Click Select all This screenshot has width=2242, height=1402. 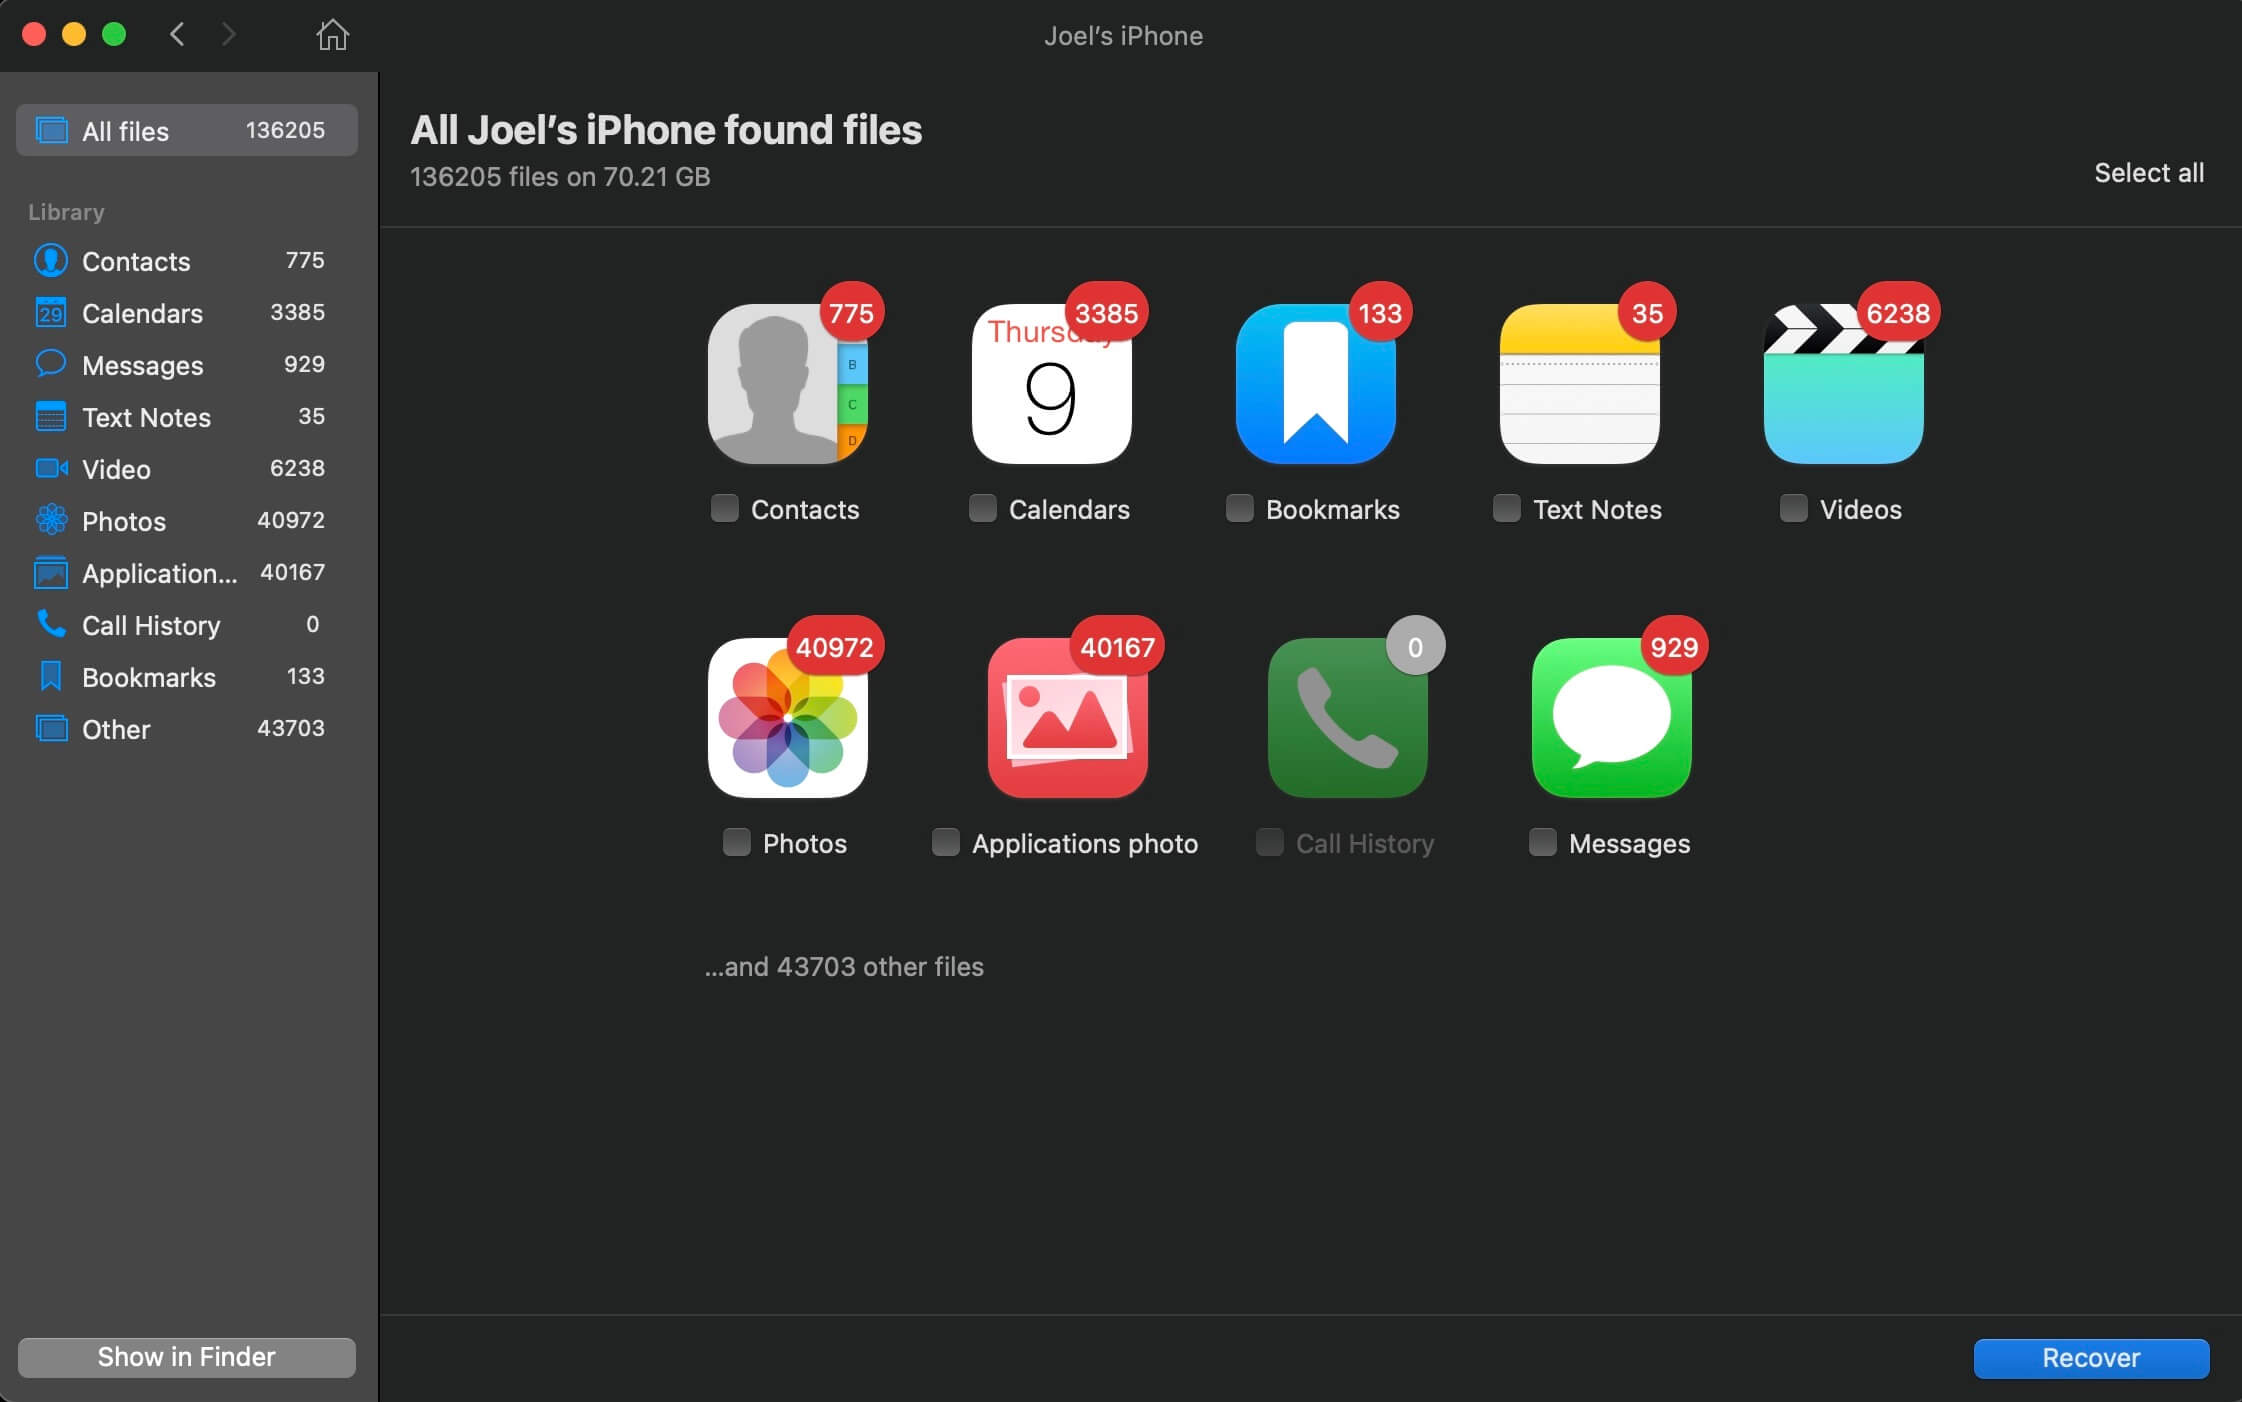click(2148, 173)
